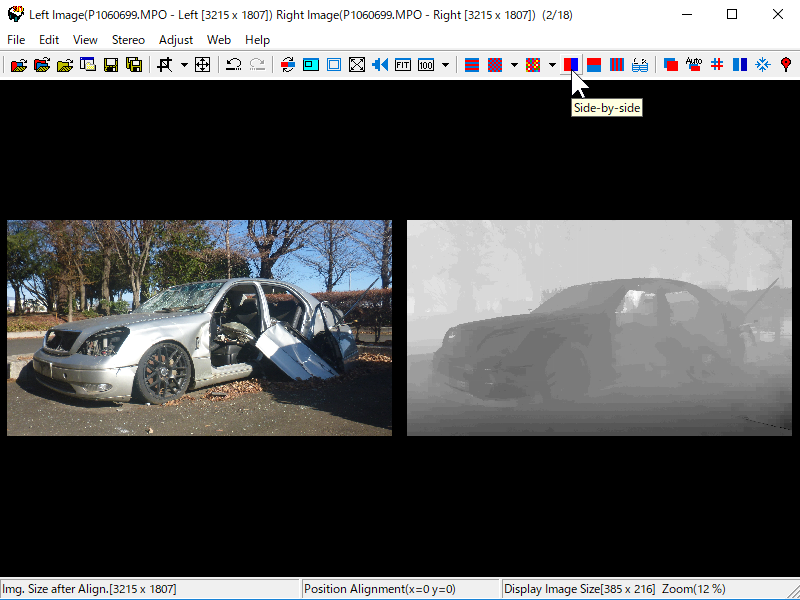Select interlaced stereo display mode
The height and width of the screenshot is (600, 800).
pos(472,65)
